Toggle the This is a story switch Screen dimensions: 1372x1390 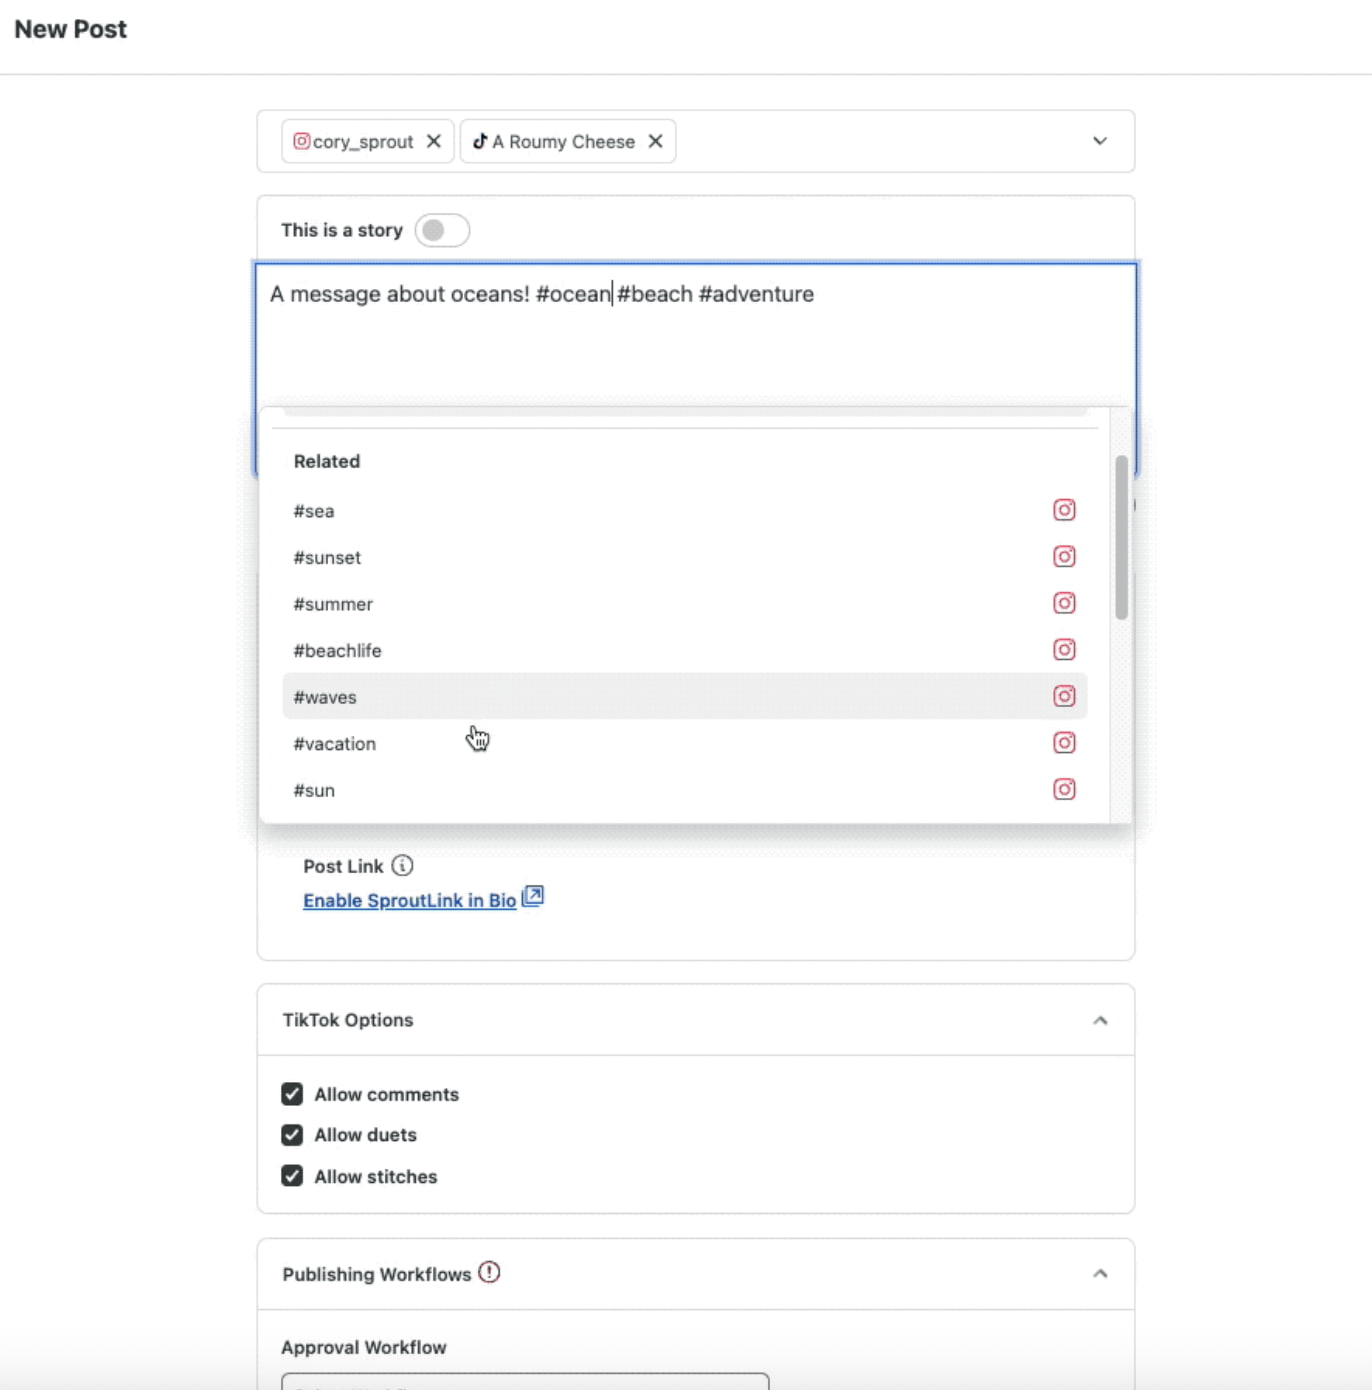coord(441,230)
